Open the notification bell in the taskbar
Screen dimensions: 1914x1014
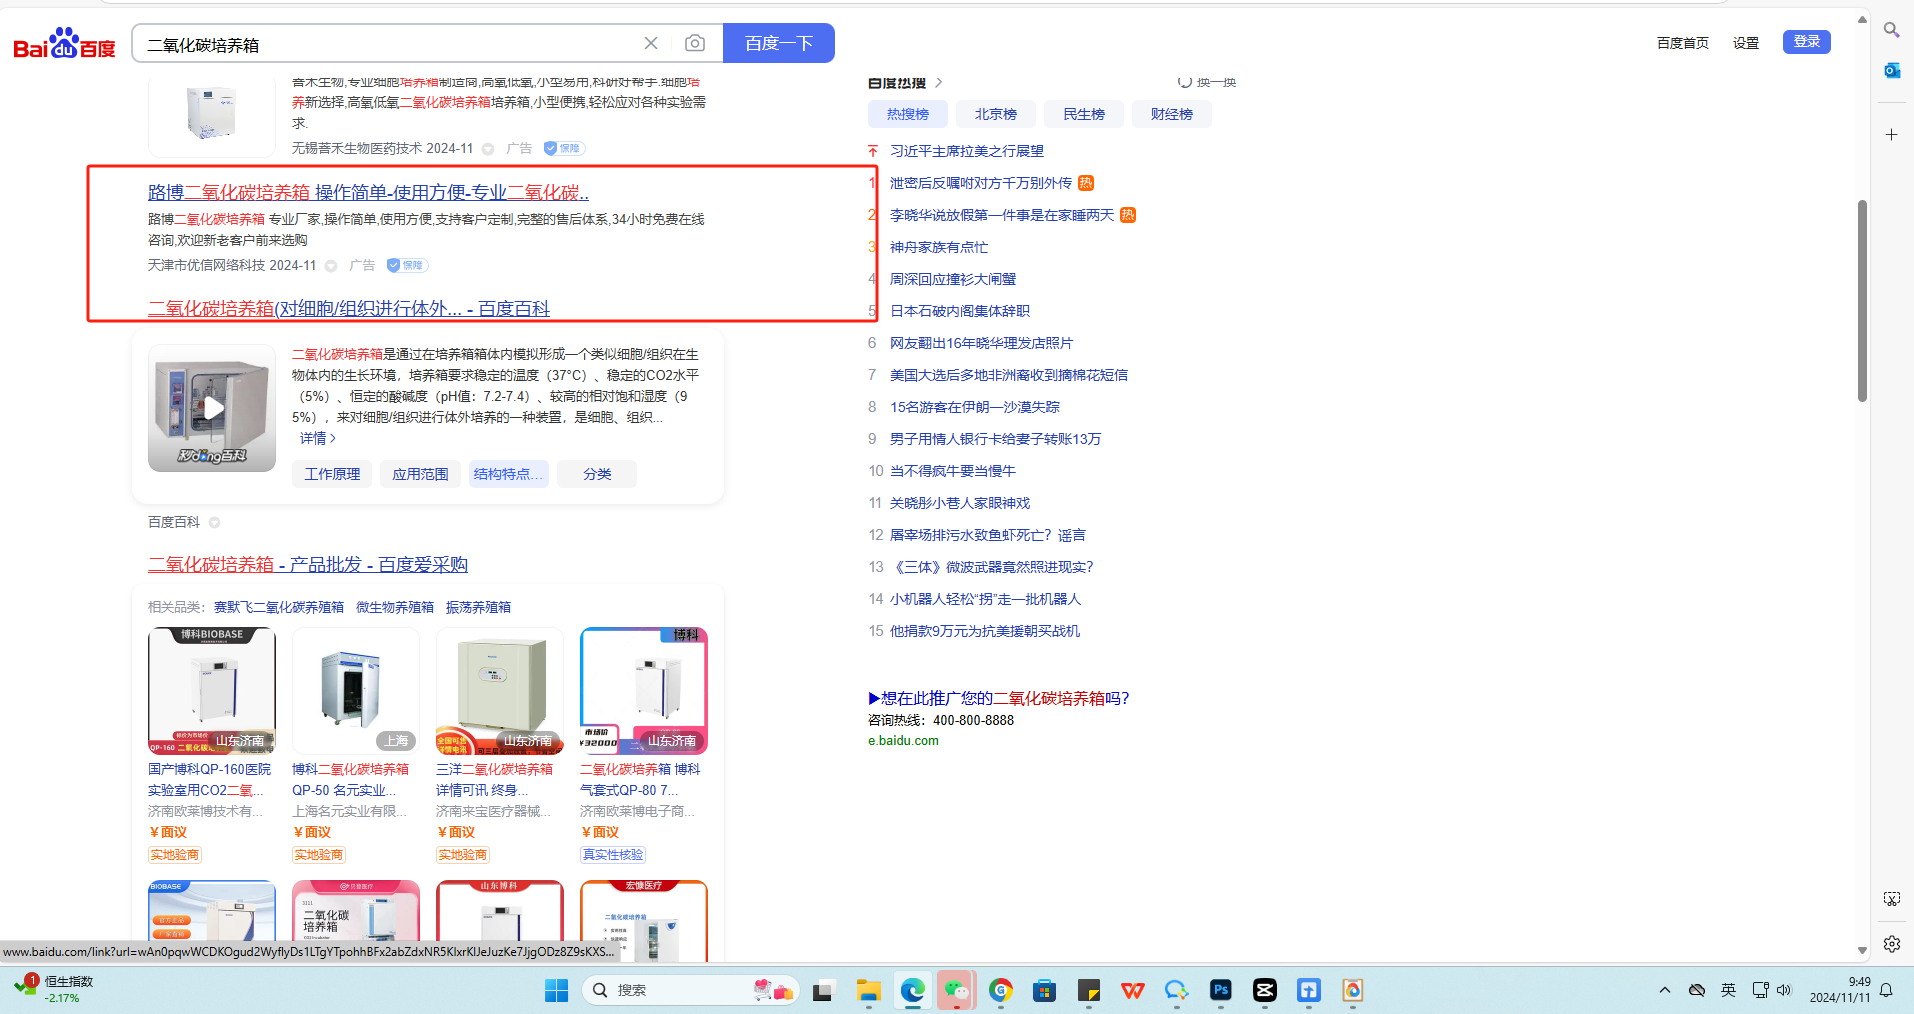click(1886, 990)
